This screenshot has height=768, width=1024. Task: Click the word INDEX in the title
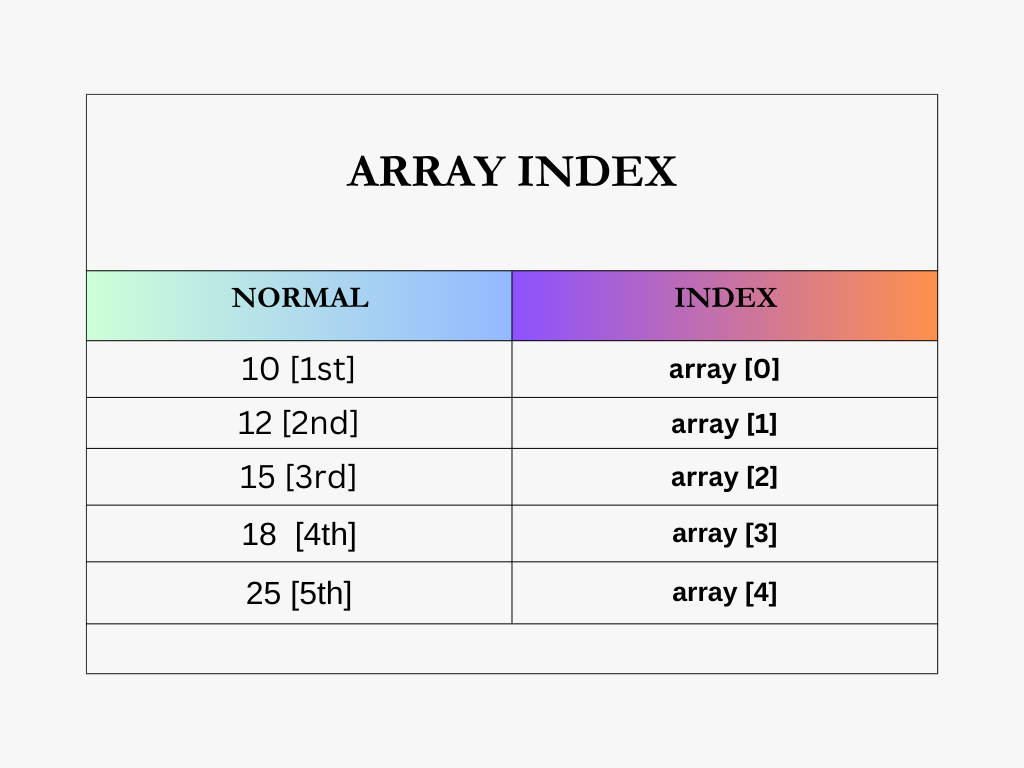pos(598,172)
